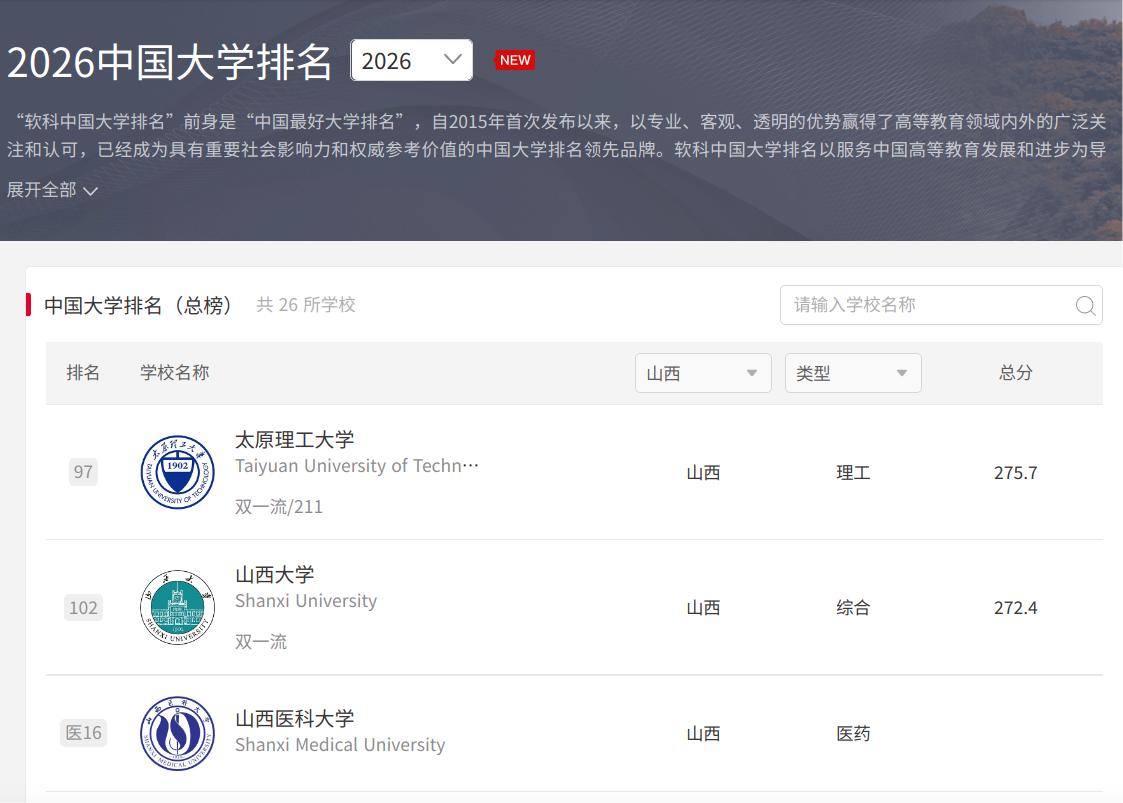Click the 2026中国大学排名 page title

170,60
